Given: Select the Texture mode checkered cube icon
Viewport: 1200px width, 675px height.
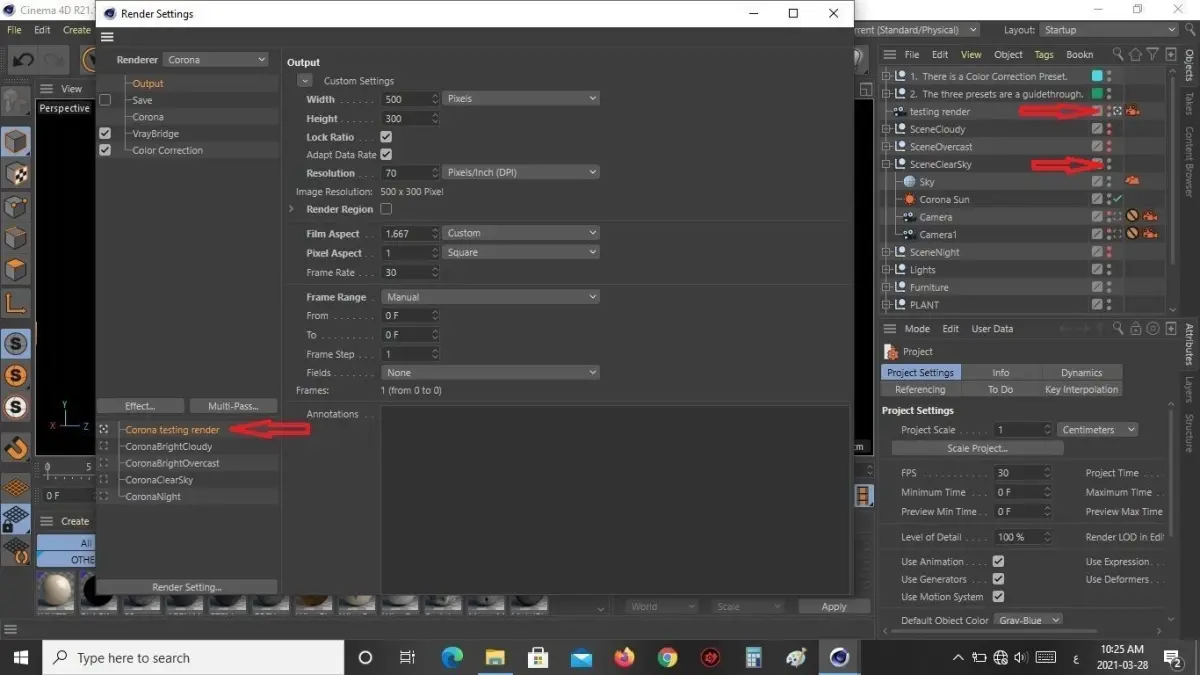Looking at the screenshot, I should pyautogui.click(x=16, y=173).
